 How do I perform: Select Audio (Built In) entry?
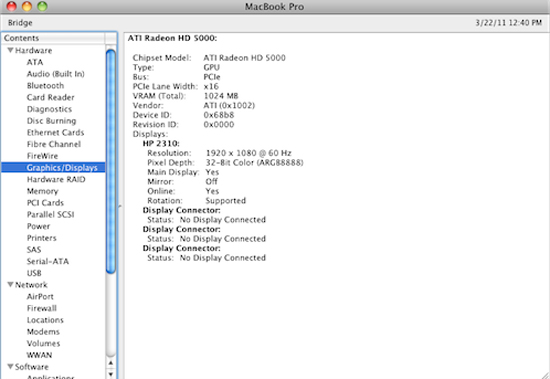[x=55, y=74]
